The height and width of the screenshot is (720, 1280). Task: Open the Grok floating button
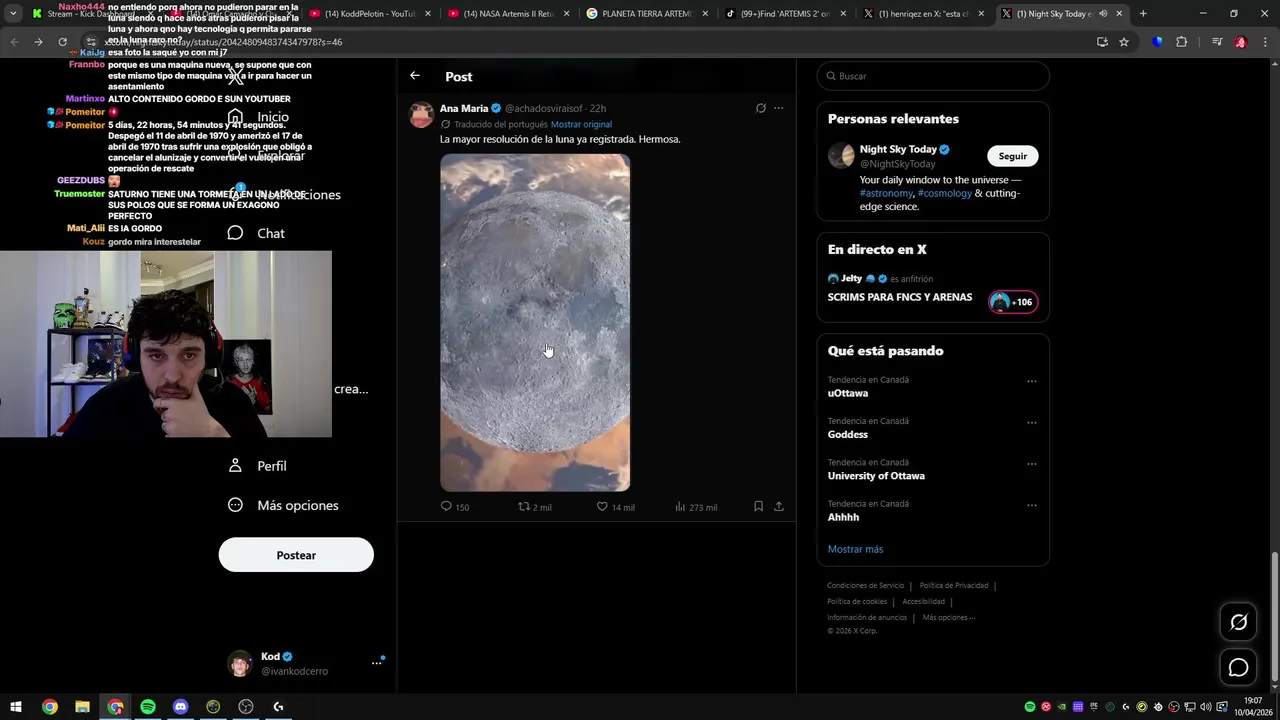pyautogui.click(x=1238, y=622)
